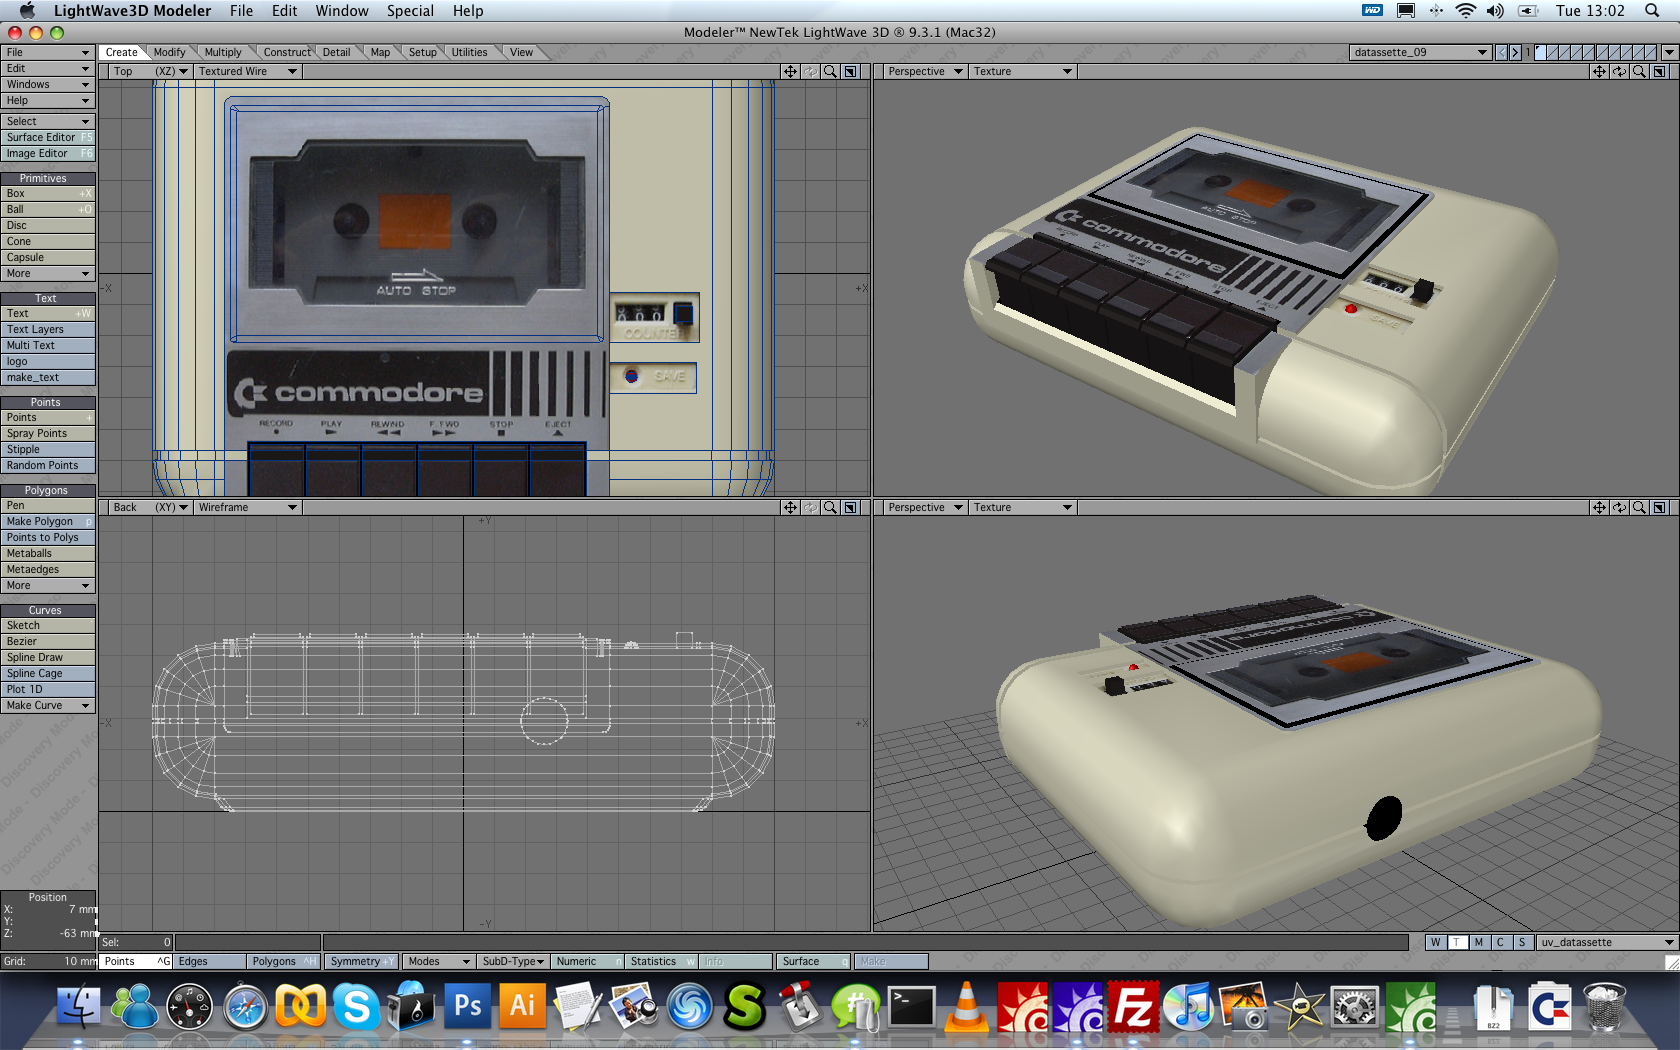Expand the Select dropdown in sidebar

(48, 121)
